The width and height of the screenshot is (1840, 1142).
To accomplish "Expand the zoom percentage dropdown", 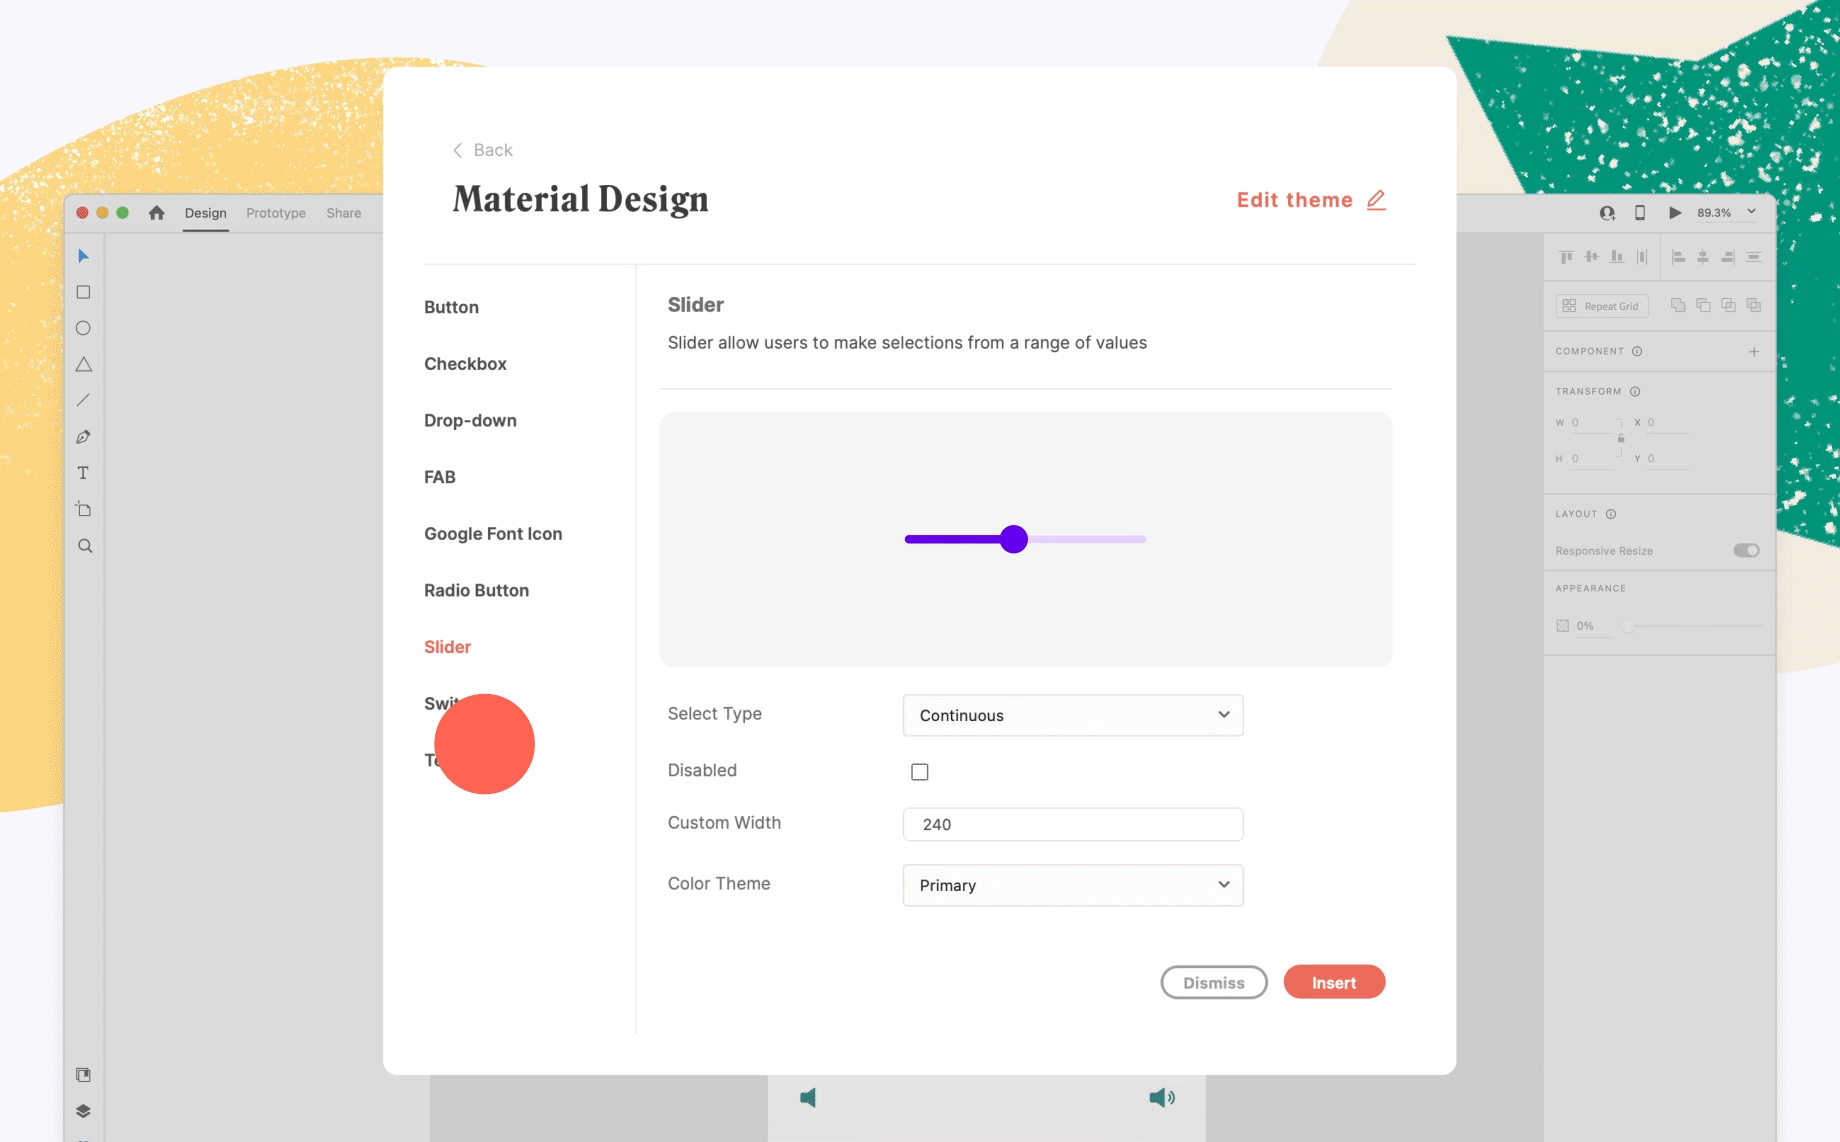I will pos(1752,212).
